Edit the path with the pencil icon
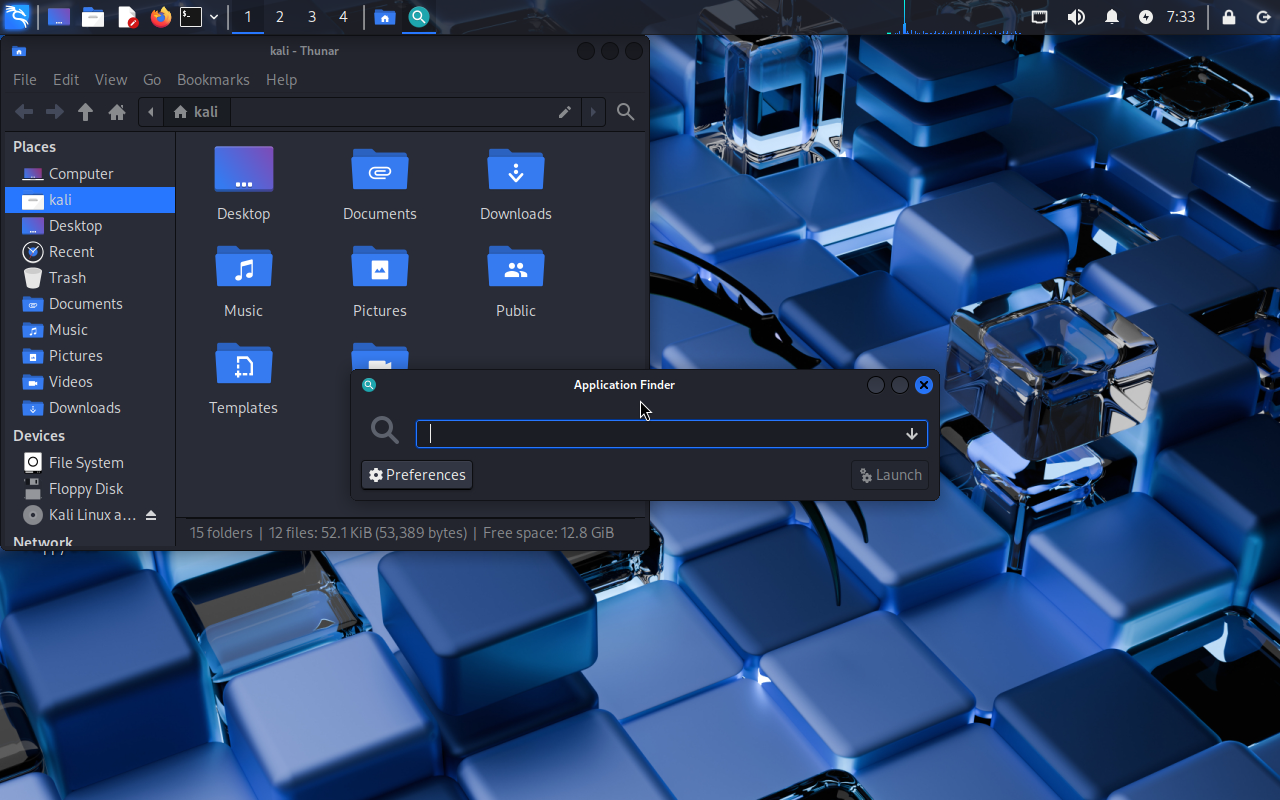The width and height of the screenshot is (1280, 800). click(x=565, y=112)
